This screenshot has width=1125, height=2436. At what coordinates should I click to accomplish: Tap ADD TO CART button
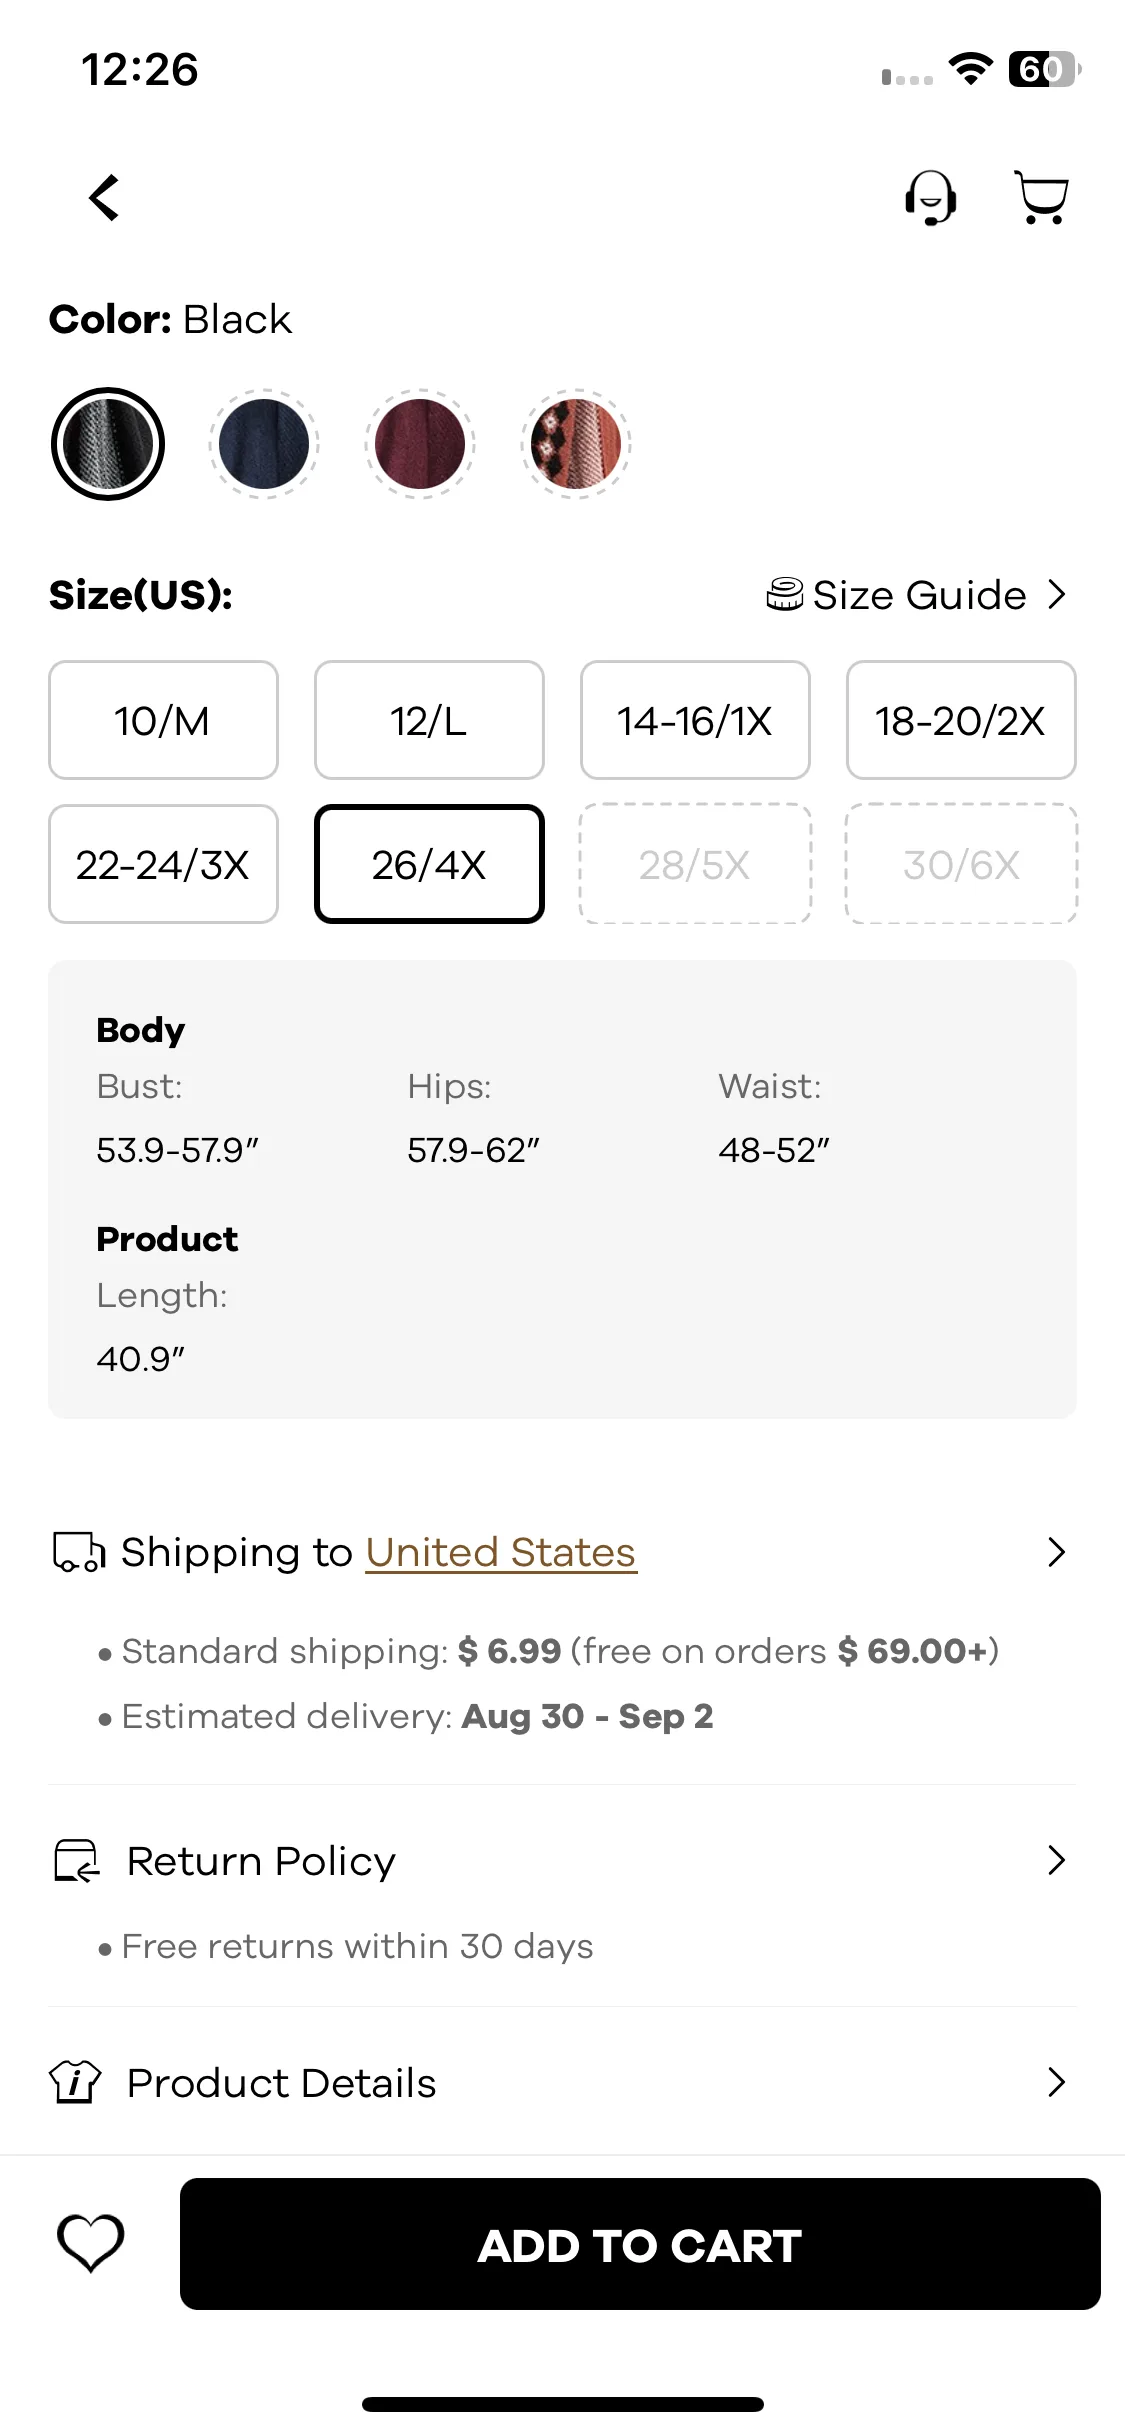point(640,2244)
